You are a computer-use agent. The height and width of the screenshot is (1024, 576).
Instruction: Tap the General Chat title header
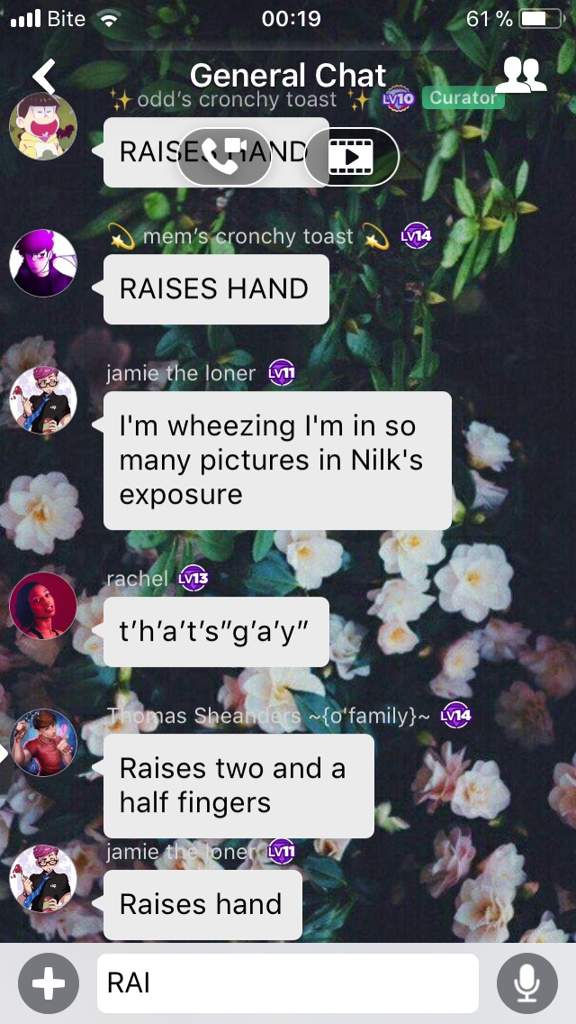[x=288, y=76]
